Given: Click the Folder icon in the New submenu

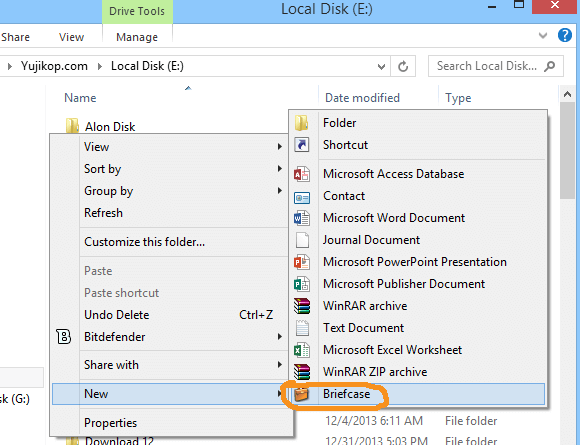Looking at the screenshot, I should click(x=302, y=123).
